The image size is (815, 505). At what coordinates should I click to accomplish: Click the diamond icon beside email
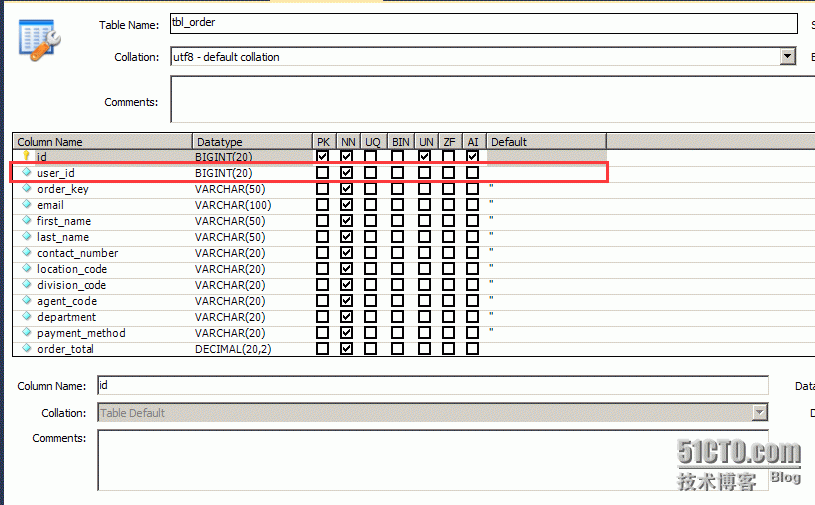(27, 204)
